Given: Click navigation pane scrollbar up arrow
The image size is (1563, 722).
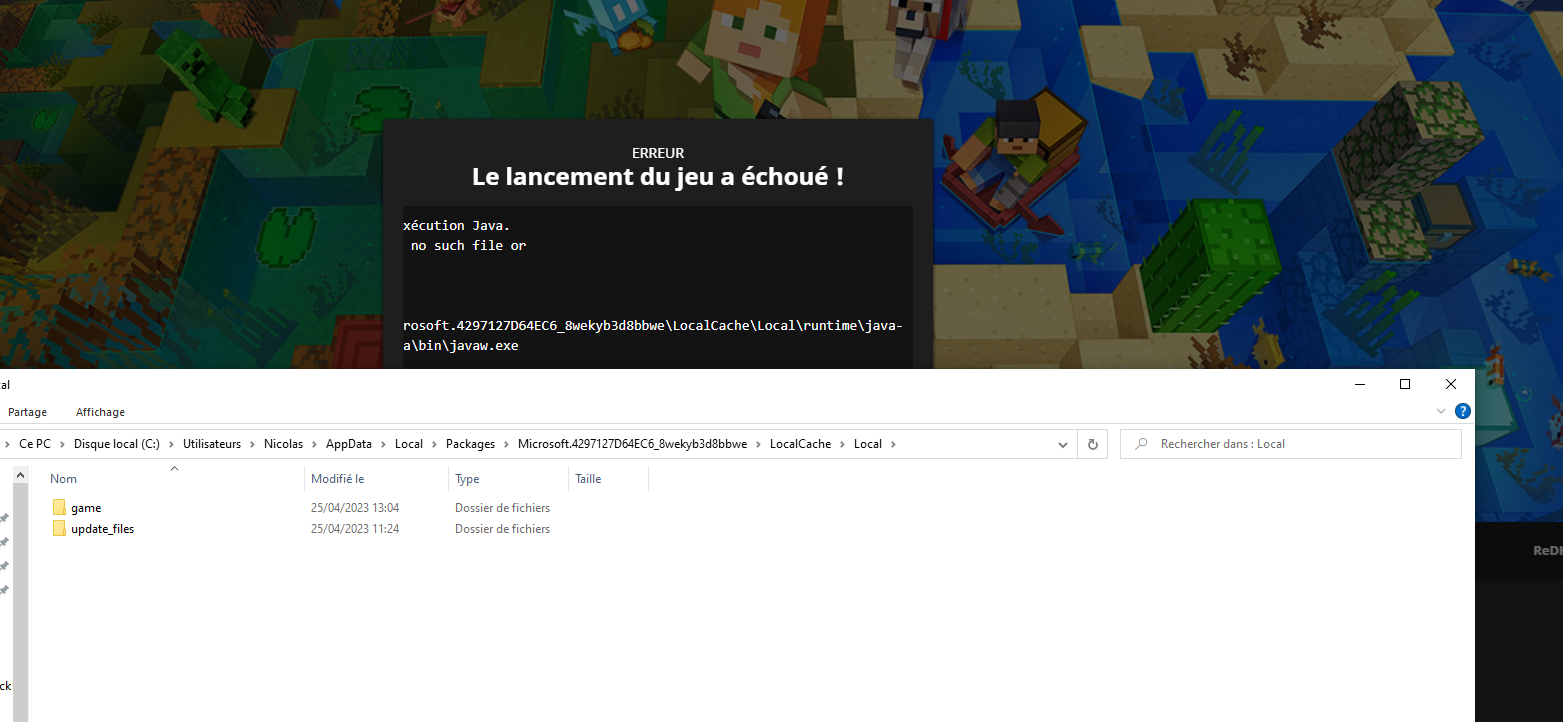Looking at the screenshot, I should tap(21, 477).
